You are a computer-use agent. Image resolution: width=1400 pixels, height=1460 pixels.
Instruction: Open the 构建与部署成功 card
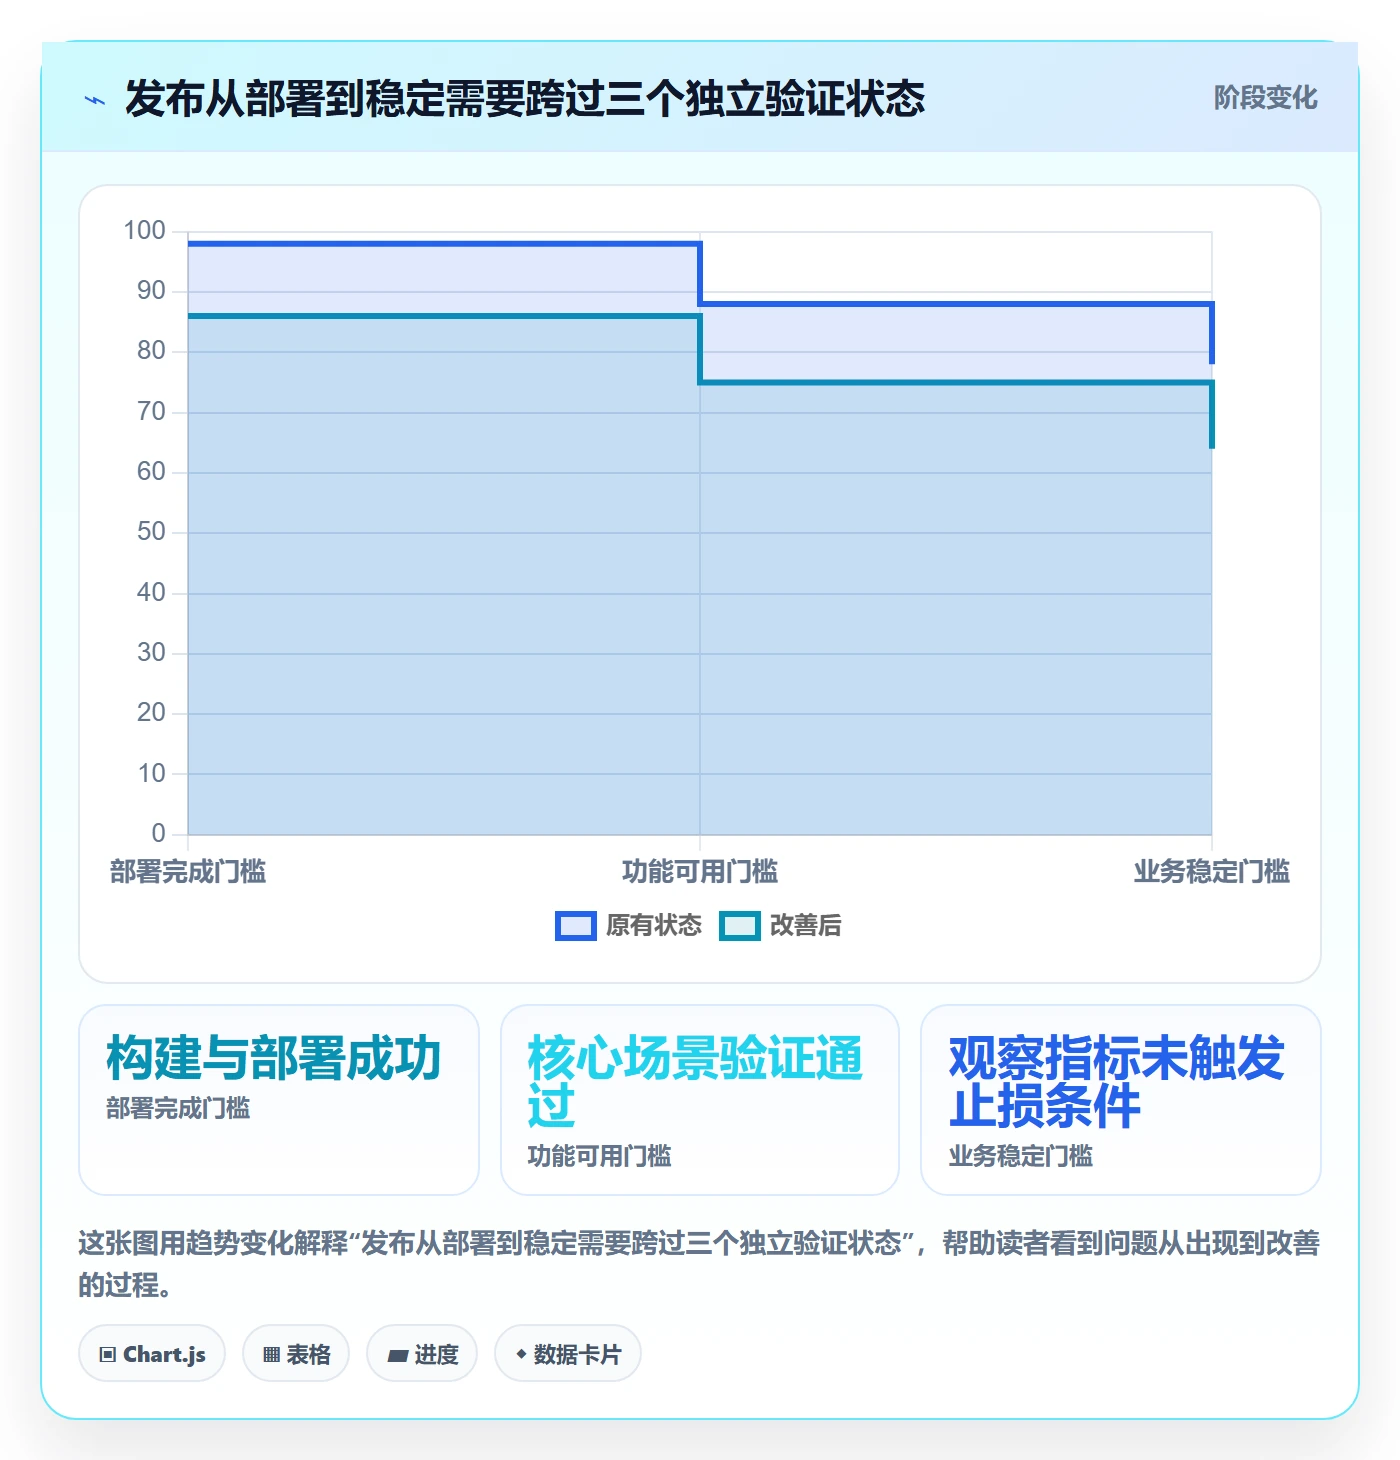pyautogui.click(x=279, y=1100)
